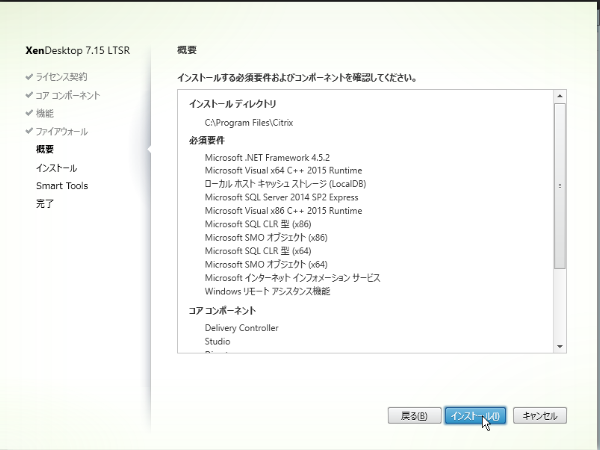
Task: Click Microsoft SMO オブジェクト (x86) entry
Action: (266, 238)
